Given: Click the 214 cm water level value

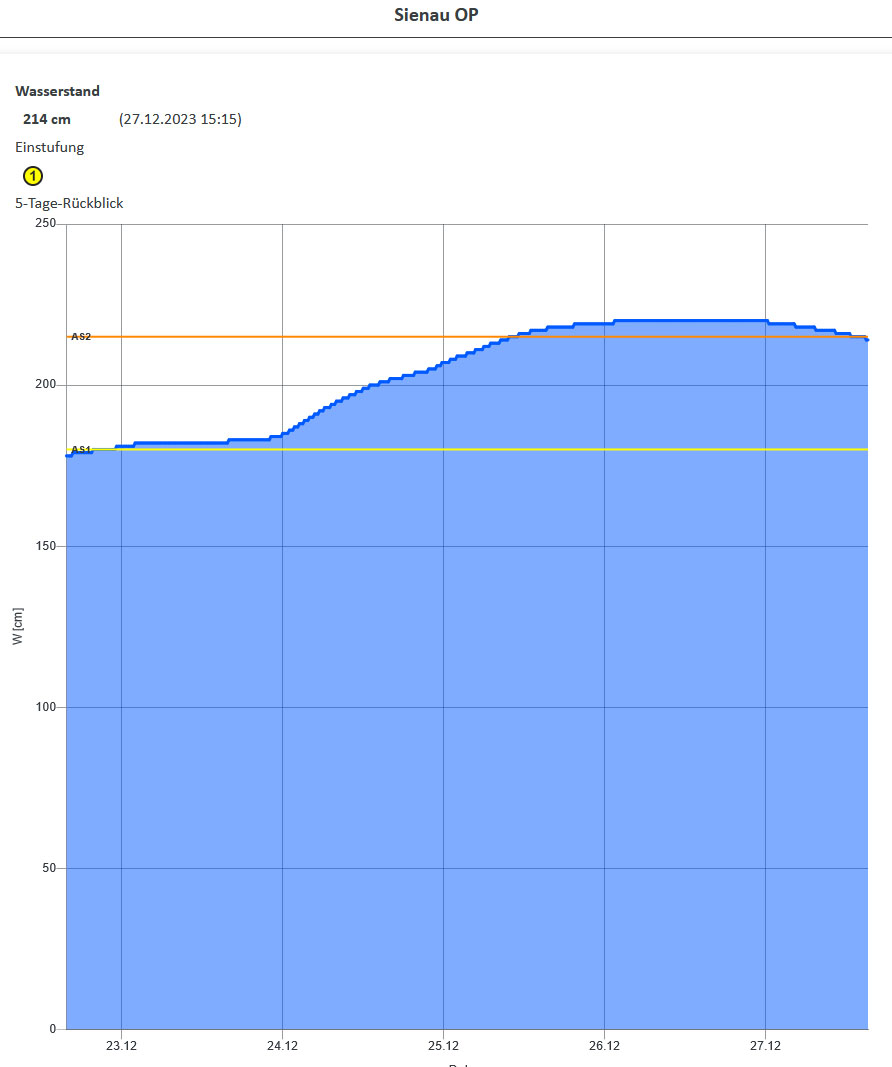Looking at the screenshot, I should click(x=46, y=119).
